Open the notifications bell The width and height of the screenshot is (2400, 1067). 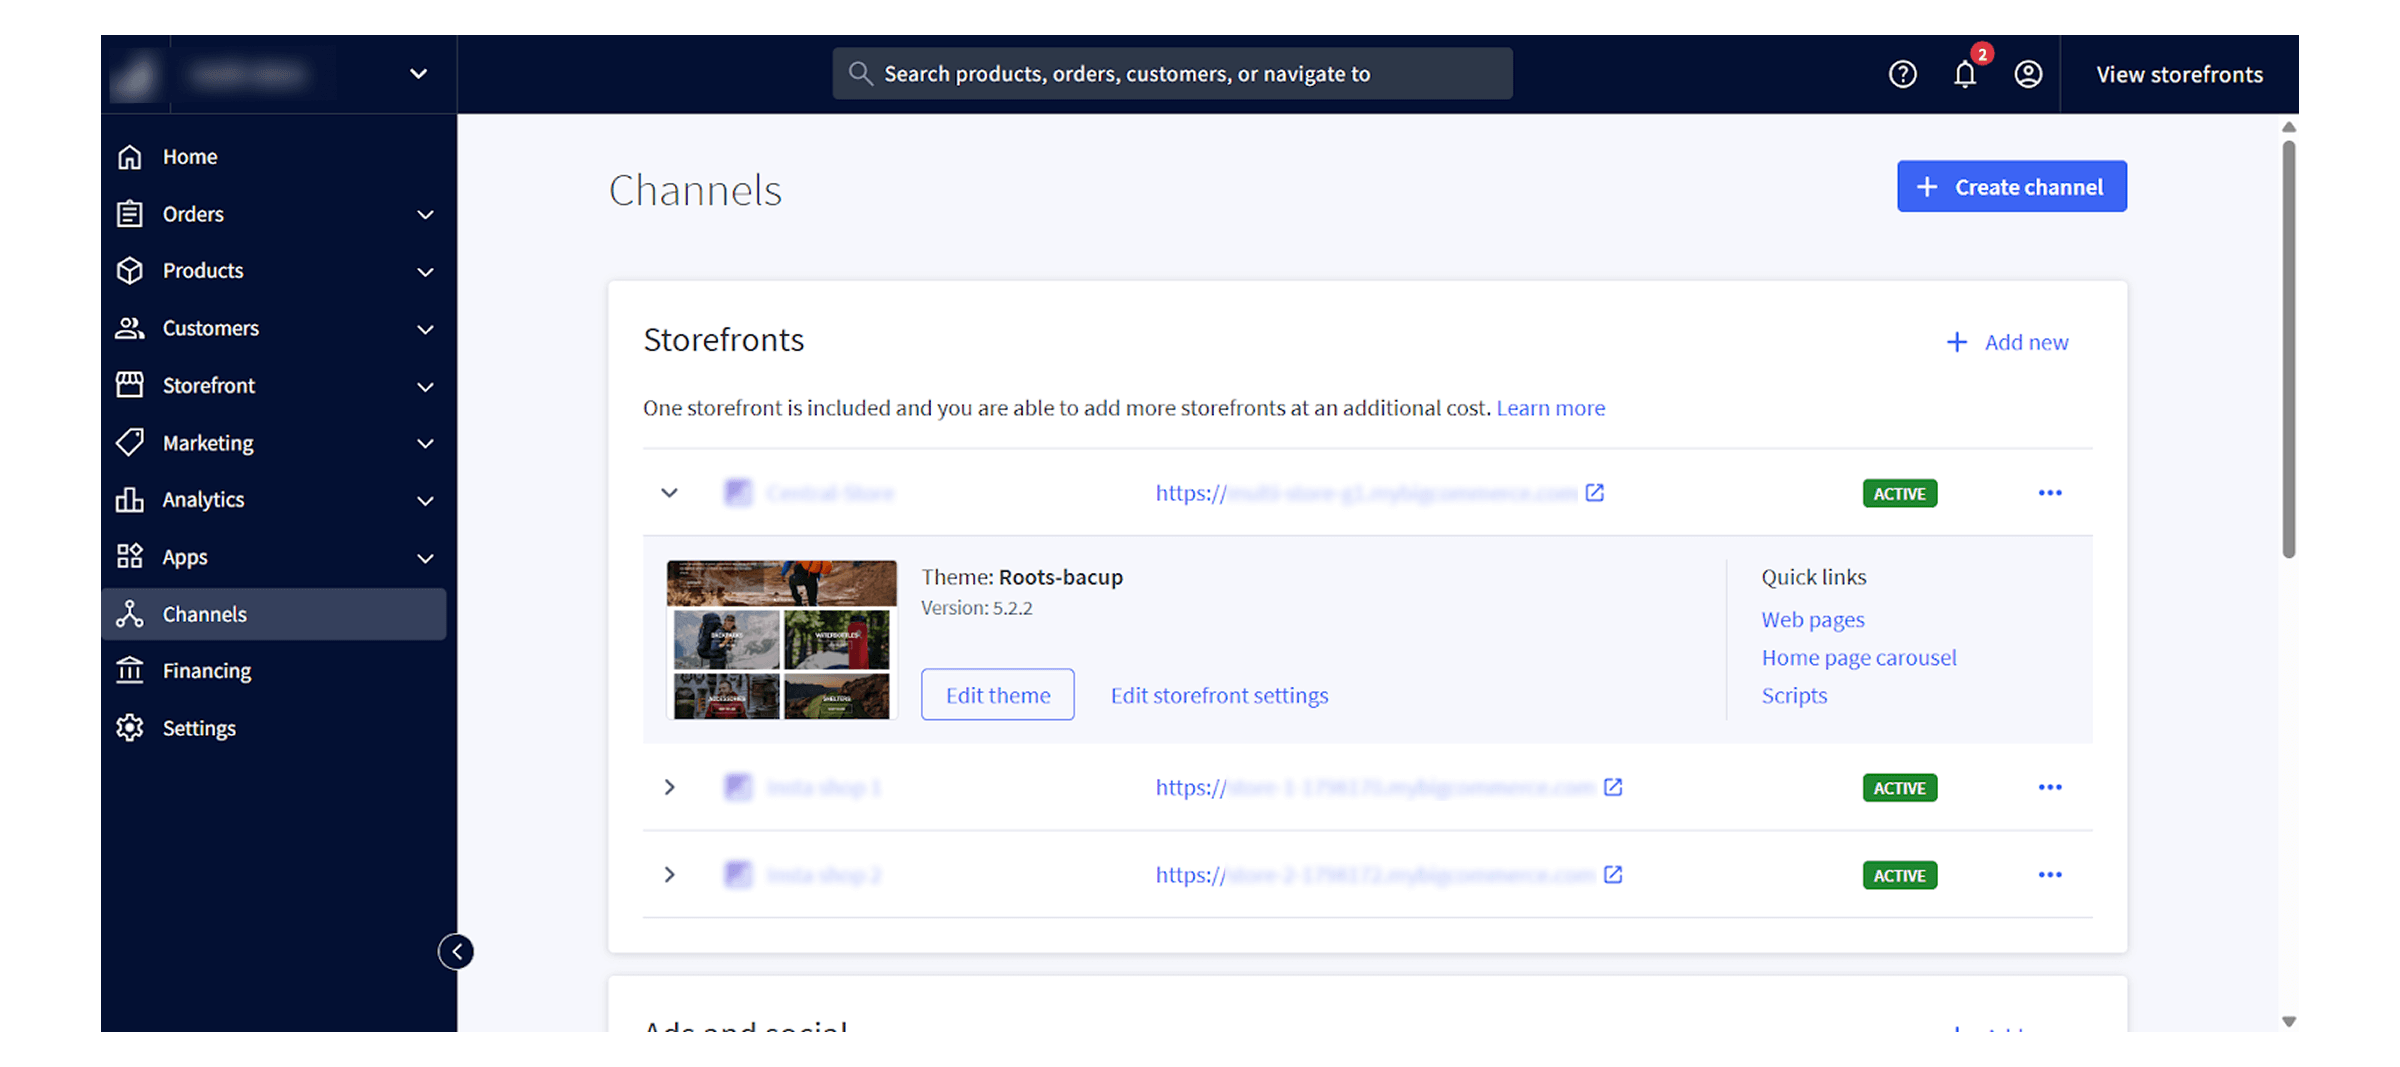[x=1964, y=73]
